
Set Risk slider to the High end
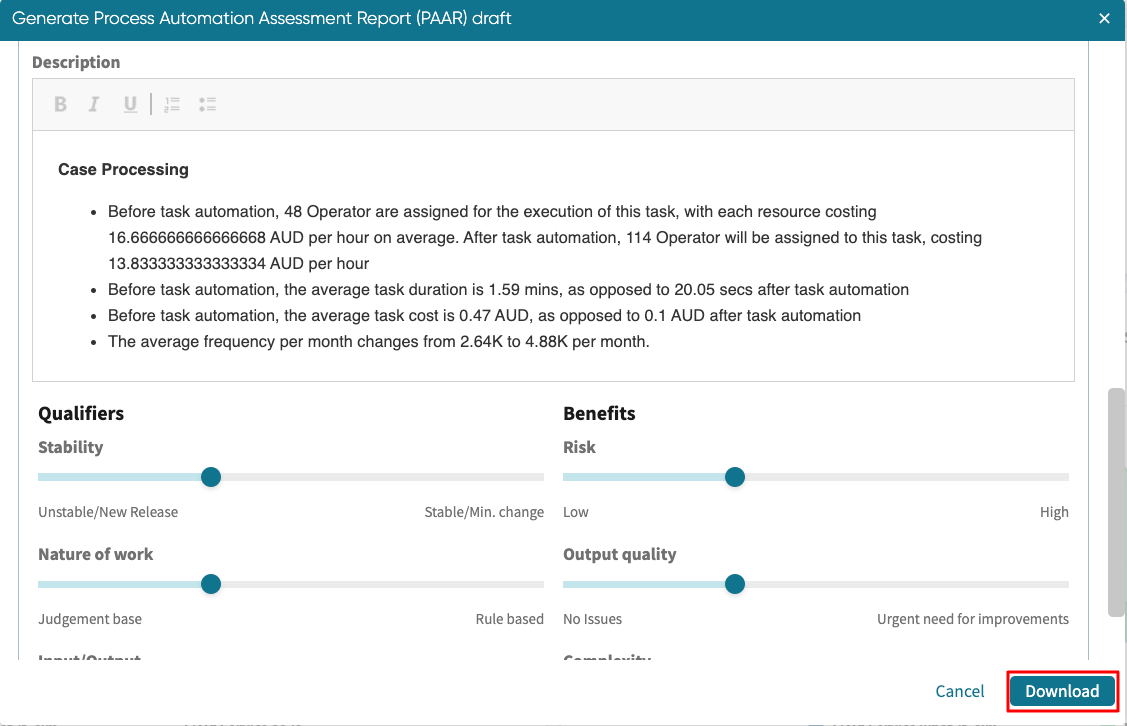pos(1066,477)
